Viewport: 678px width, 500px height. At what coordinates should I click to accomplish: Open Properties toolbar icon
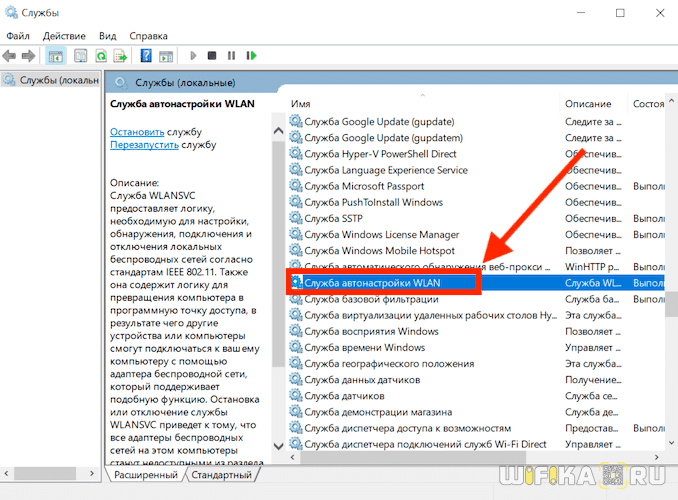pos(80,56)
